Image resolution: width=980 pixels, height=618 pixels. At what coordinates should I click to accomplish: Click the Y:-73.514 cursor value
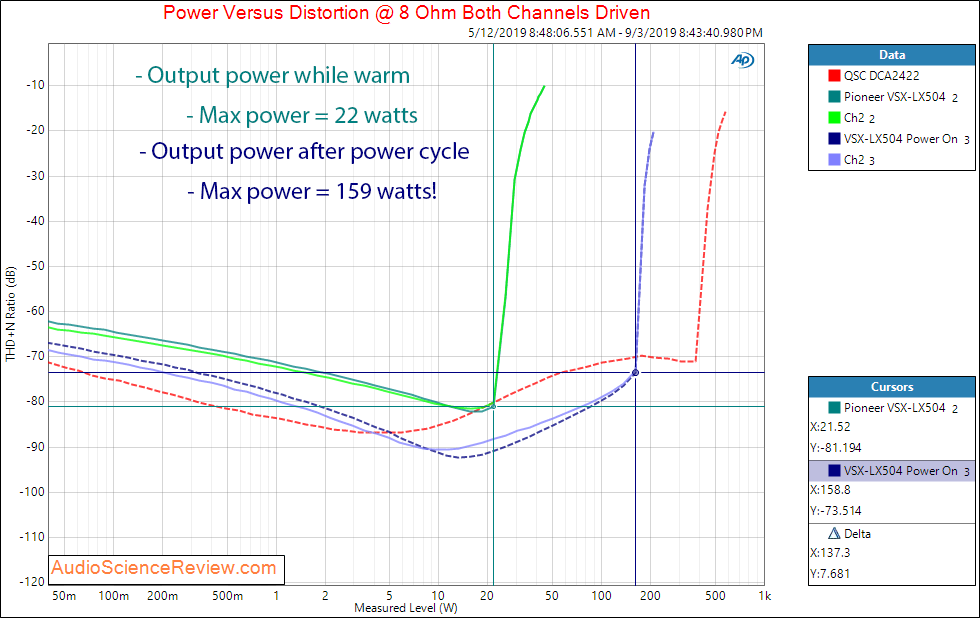click(836, 511)
